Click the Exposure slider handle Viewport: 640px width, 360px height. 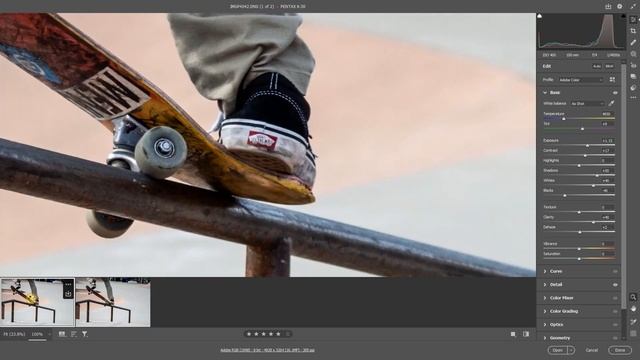pyautogui.click(x=588, y=145)
